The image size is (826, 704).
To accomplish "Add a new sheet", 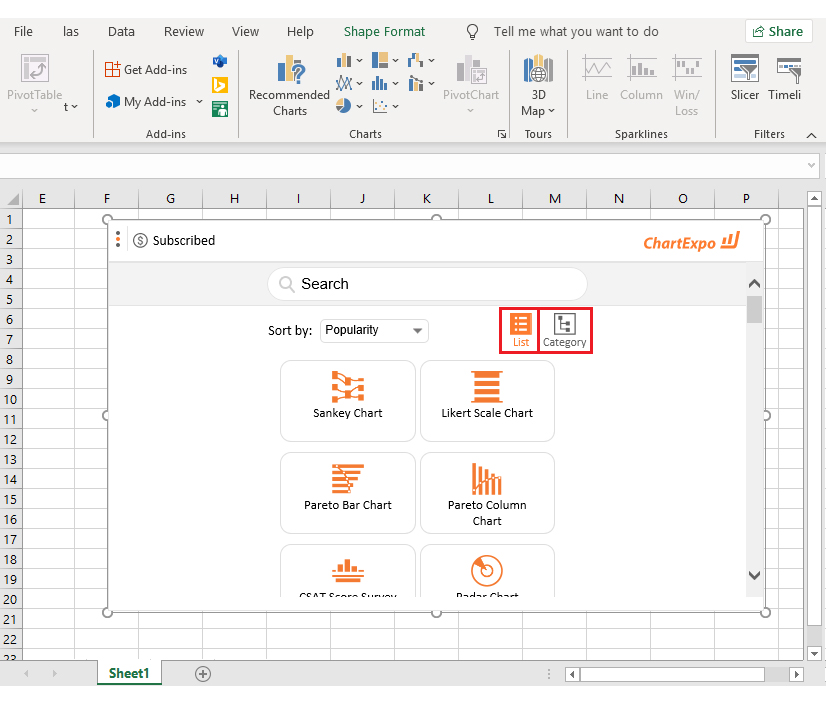I will click(x=203, y=673).
